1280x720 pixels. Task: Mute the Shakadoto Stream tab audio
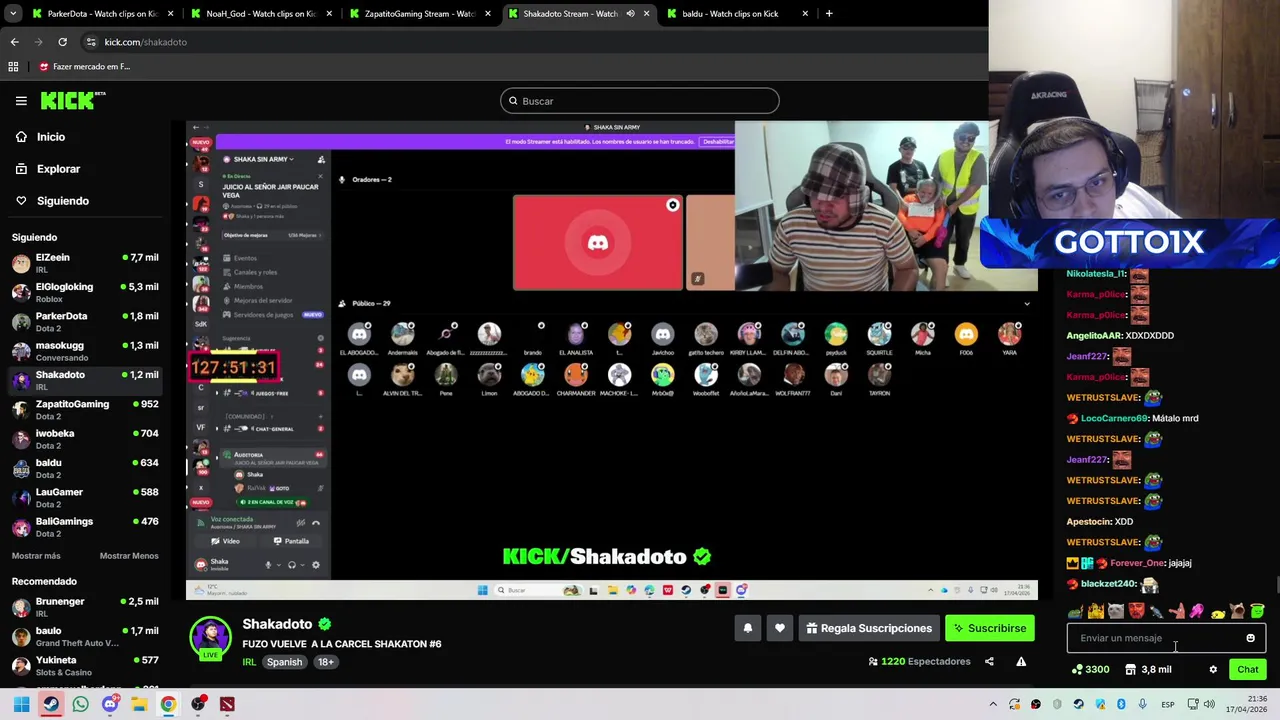630,14
